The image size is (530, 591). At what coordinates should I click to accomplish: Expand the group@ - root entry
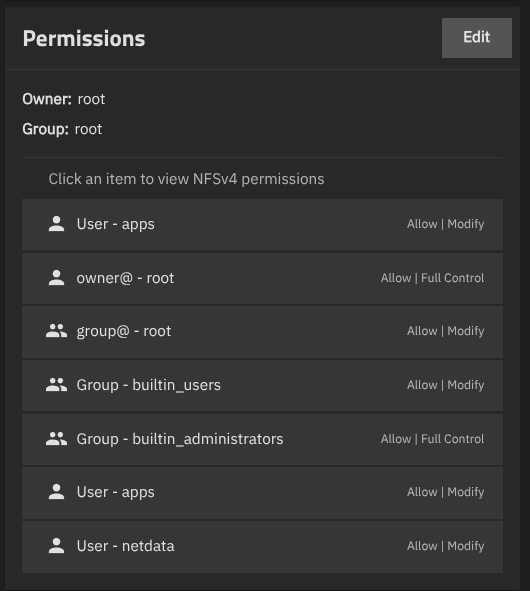click(x=262, y=332)
